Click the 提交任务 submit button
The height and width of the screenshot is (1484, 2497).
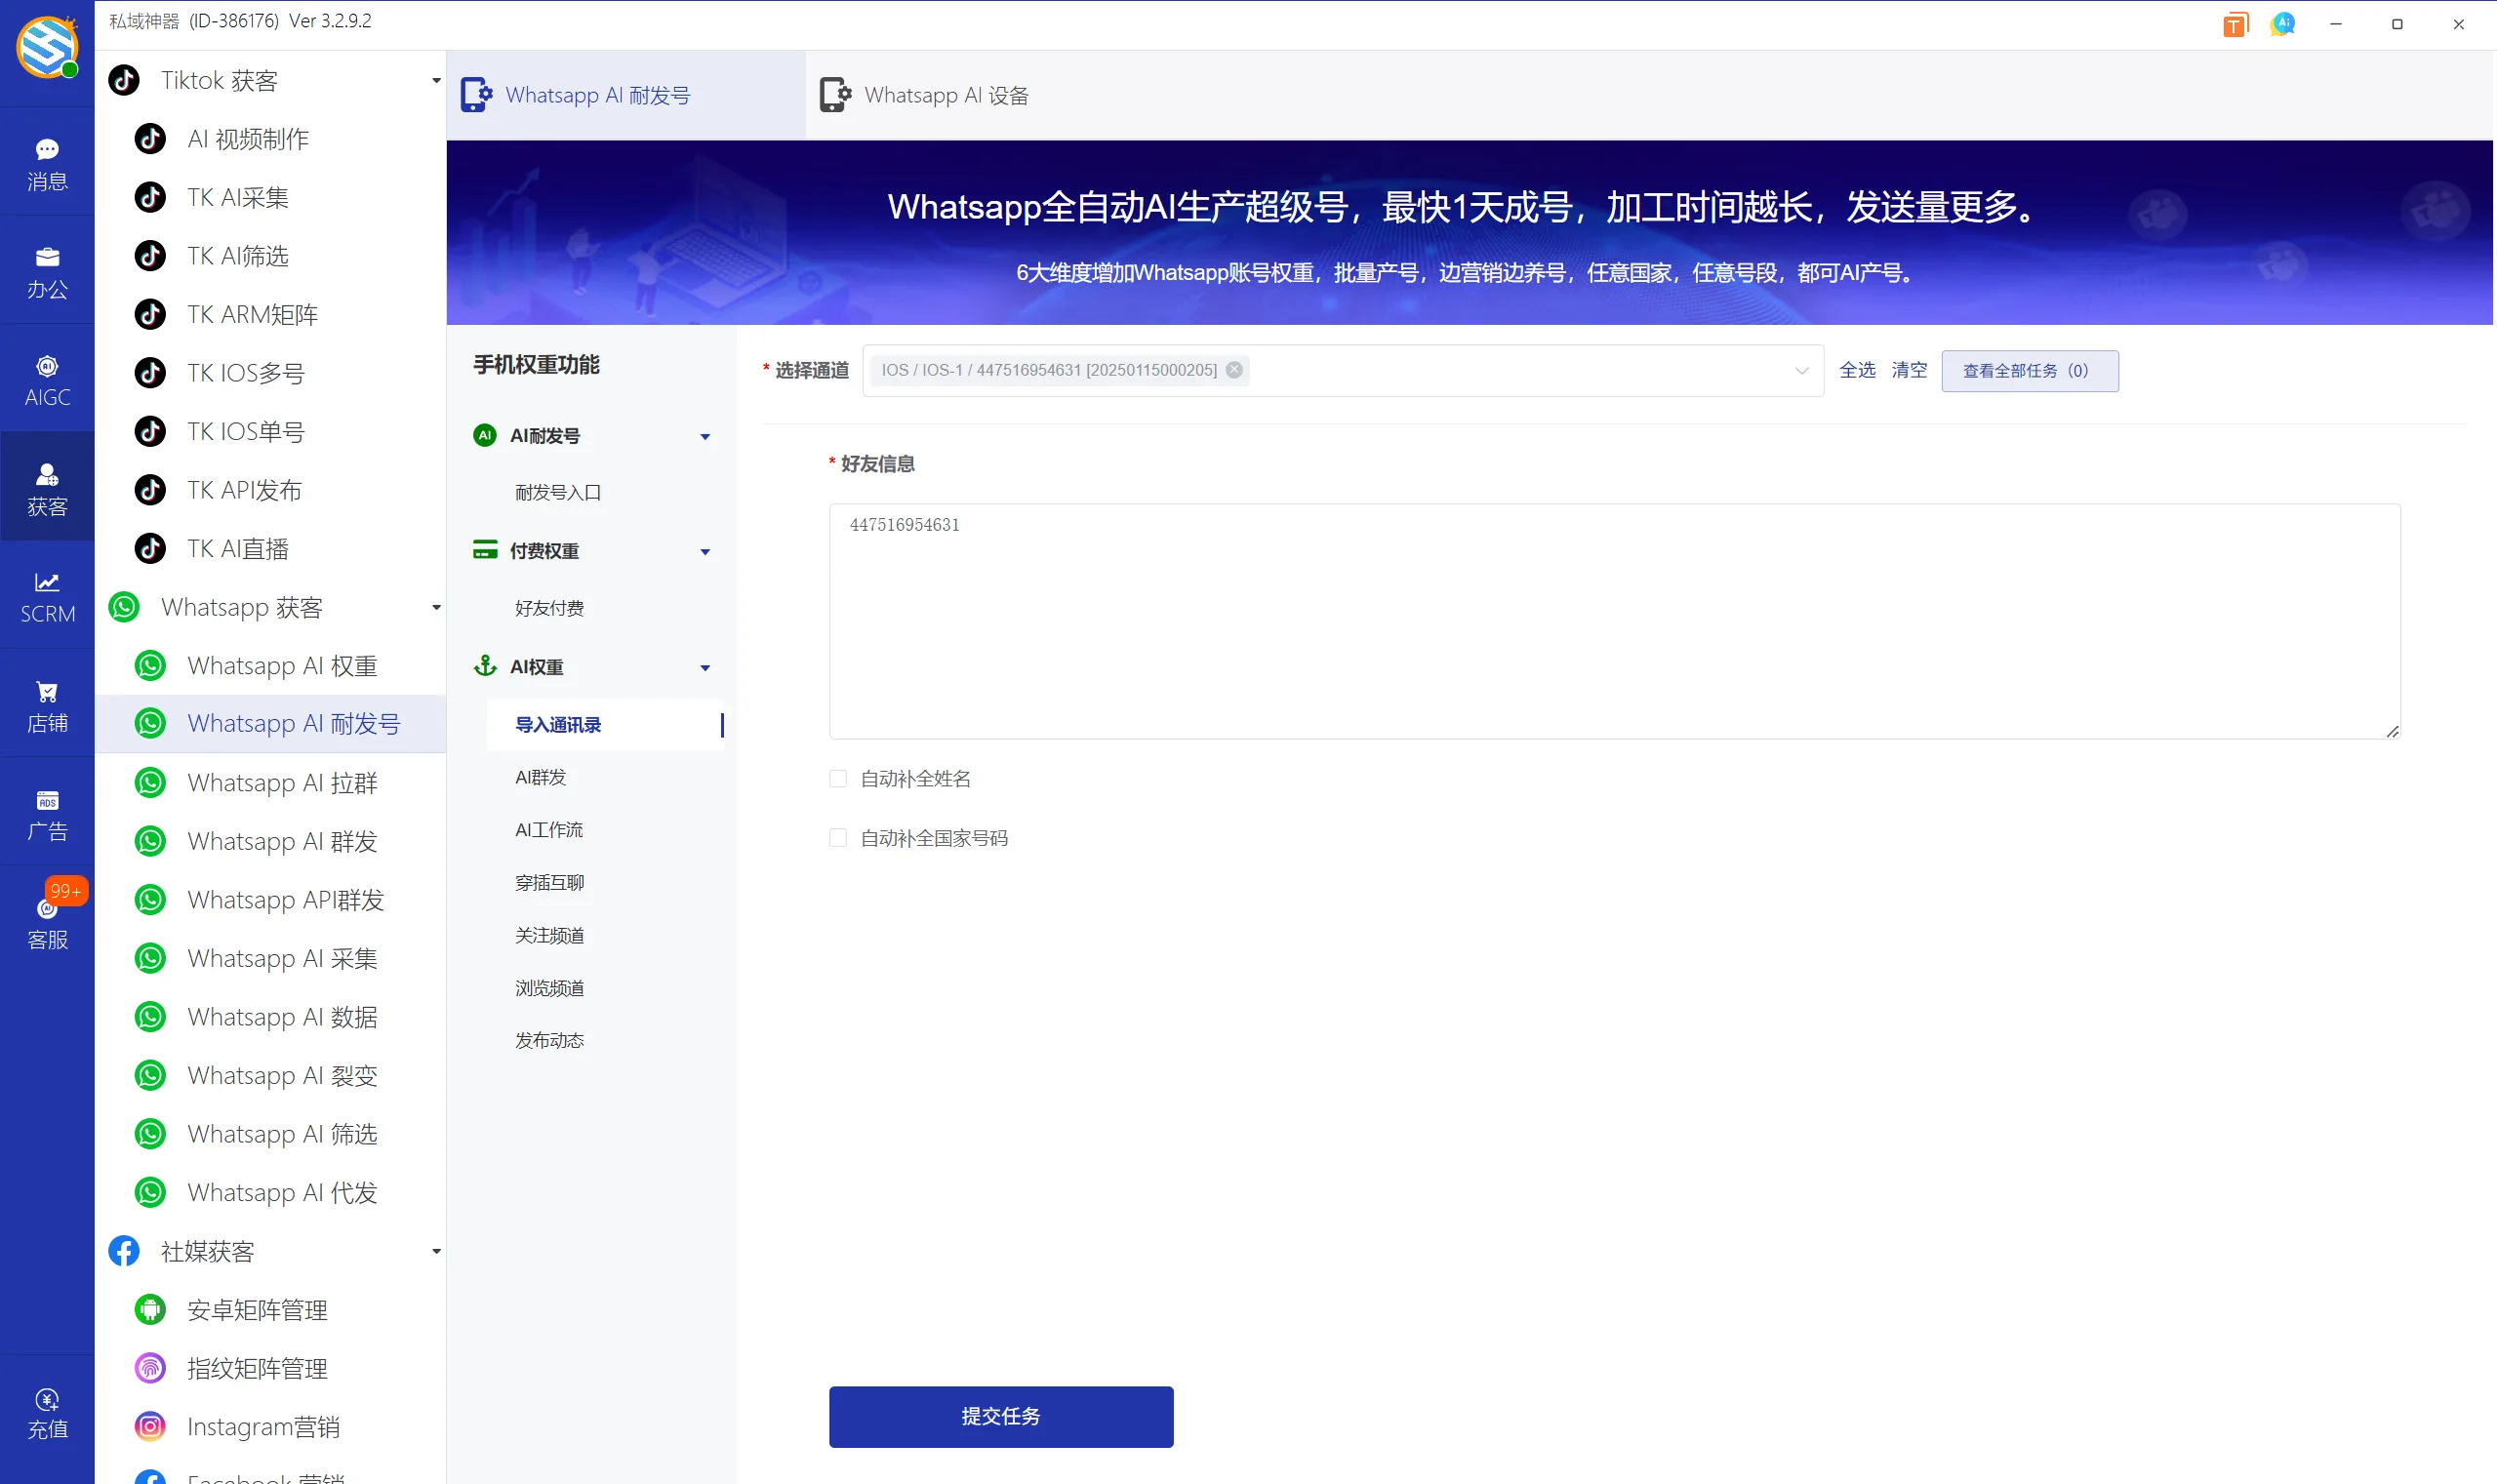pos(999,1416)
